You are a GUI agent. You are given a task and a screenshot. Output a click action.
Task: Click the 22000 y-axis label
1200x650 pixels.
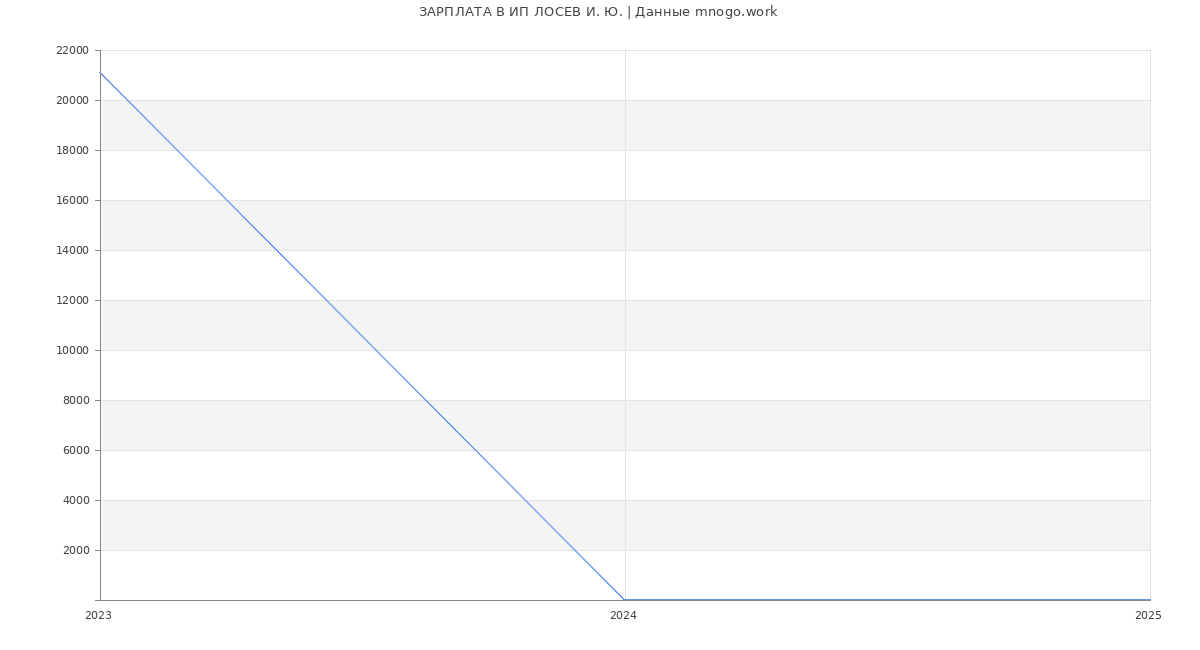72,50
